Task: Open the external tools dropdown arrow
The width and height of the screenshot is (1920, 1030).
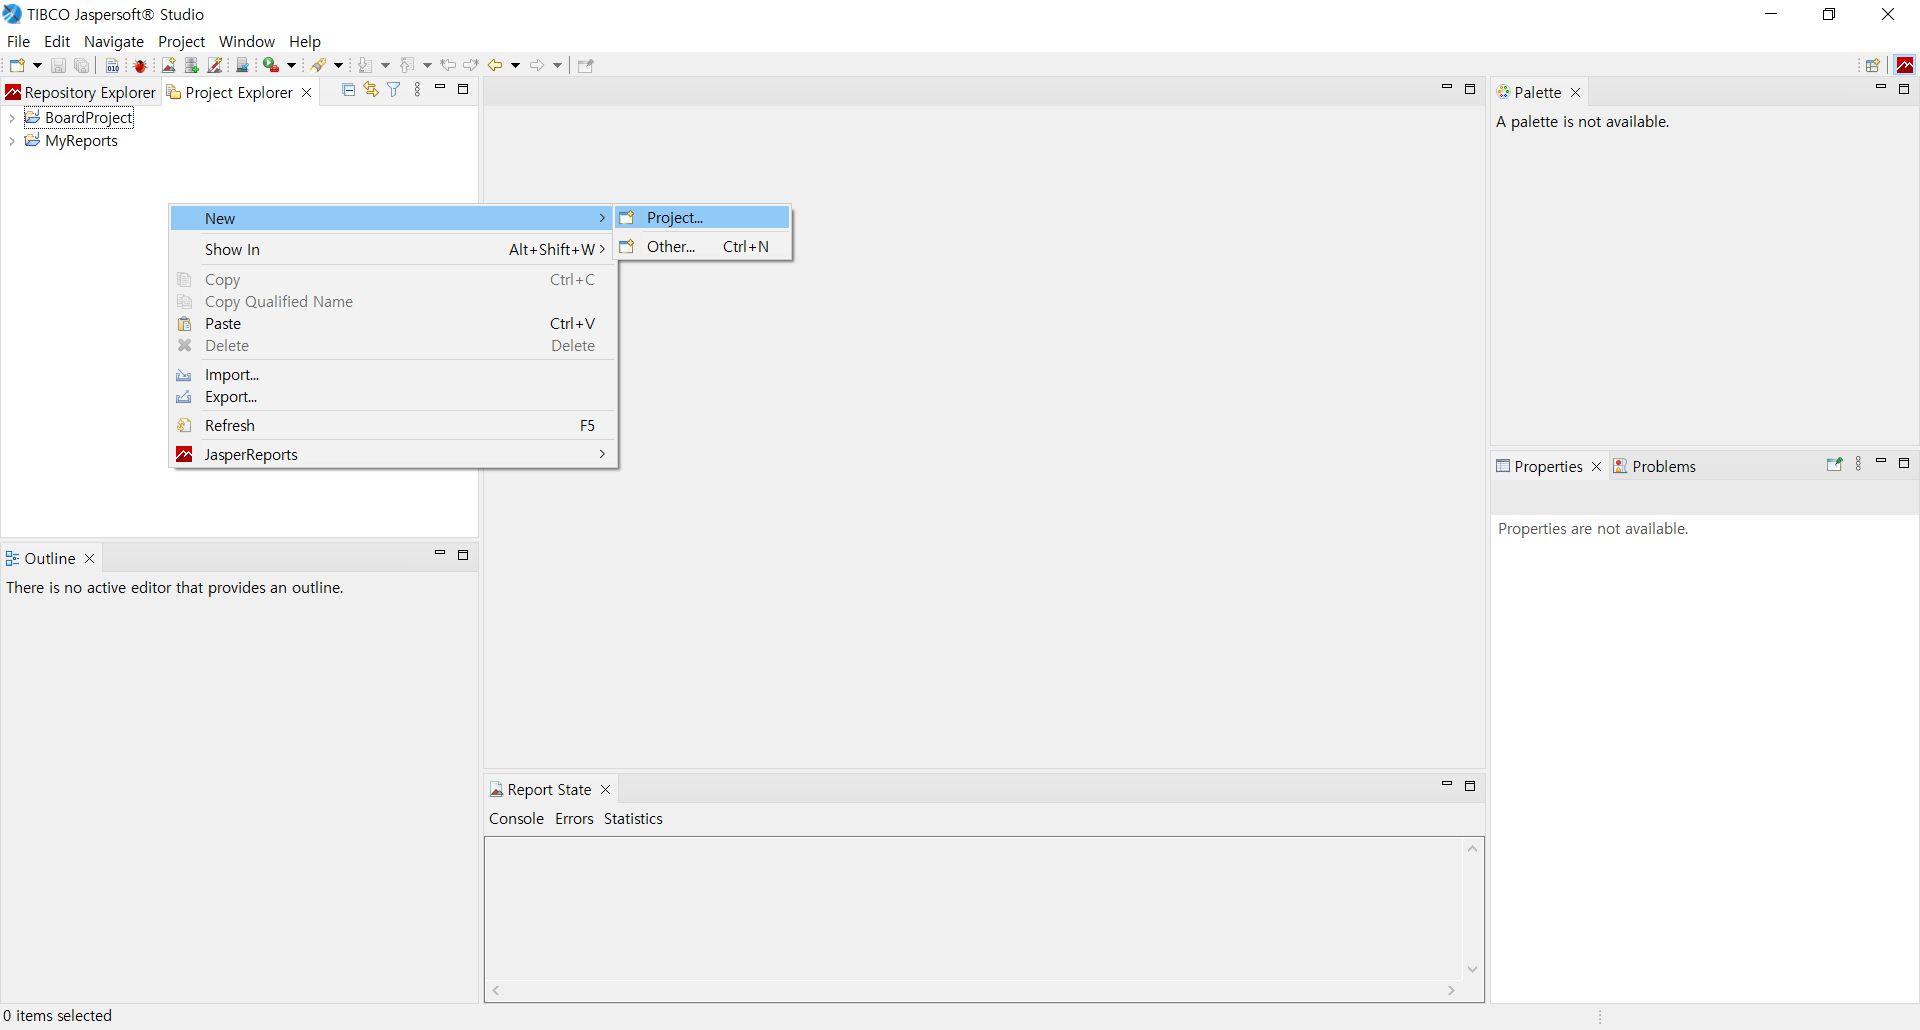Action: pyautogui.click(x=291, y=65)
